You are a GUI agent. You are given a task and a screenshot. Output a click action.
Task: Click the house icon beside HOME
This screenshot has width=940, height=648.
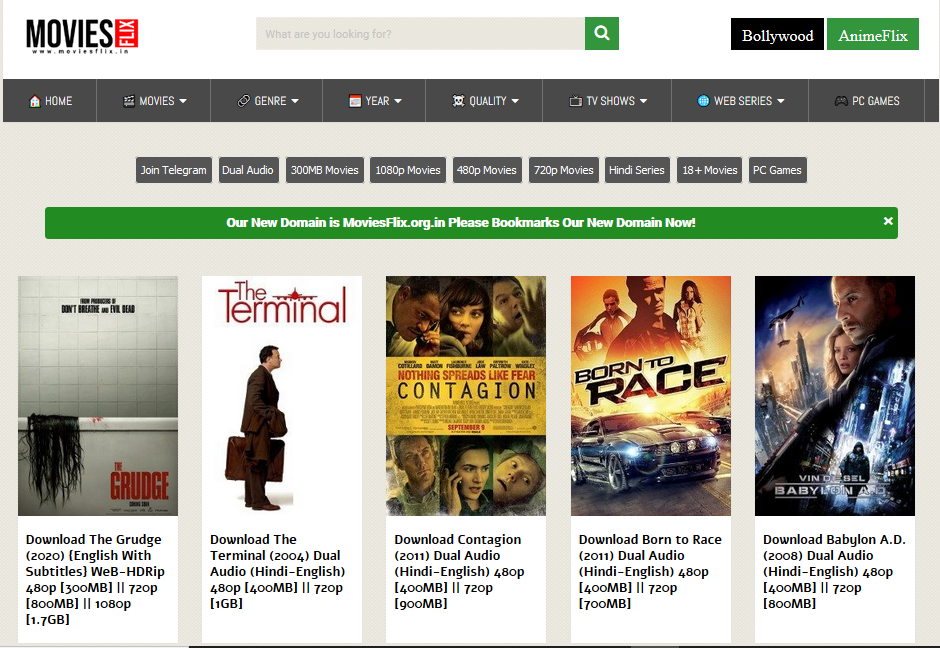tap(33, 100)
